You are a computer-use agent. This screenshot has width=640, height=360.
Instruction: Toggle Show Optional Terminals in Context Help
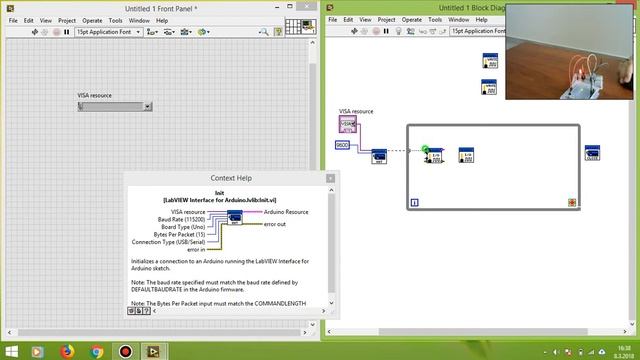(131, 311)
